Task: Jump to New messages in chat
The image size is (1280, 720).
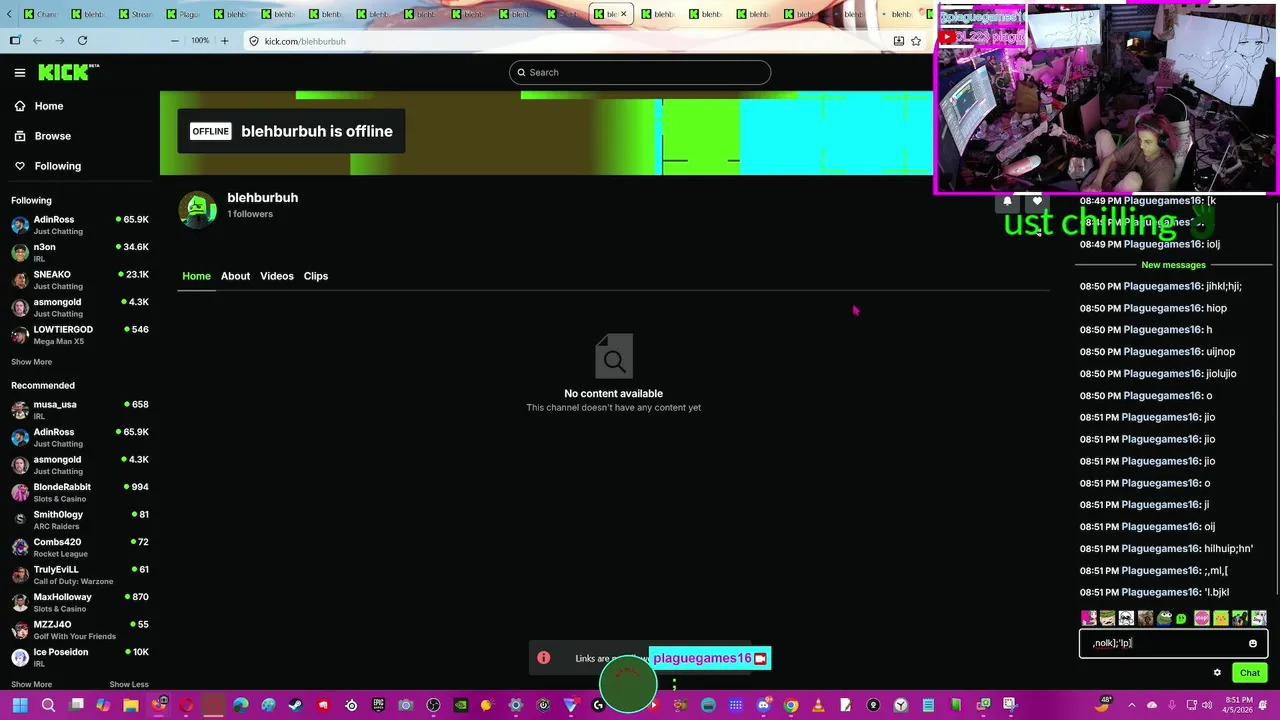Action: [x=1173, y=265]
